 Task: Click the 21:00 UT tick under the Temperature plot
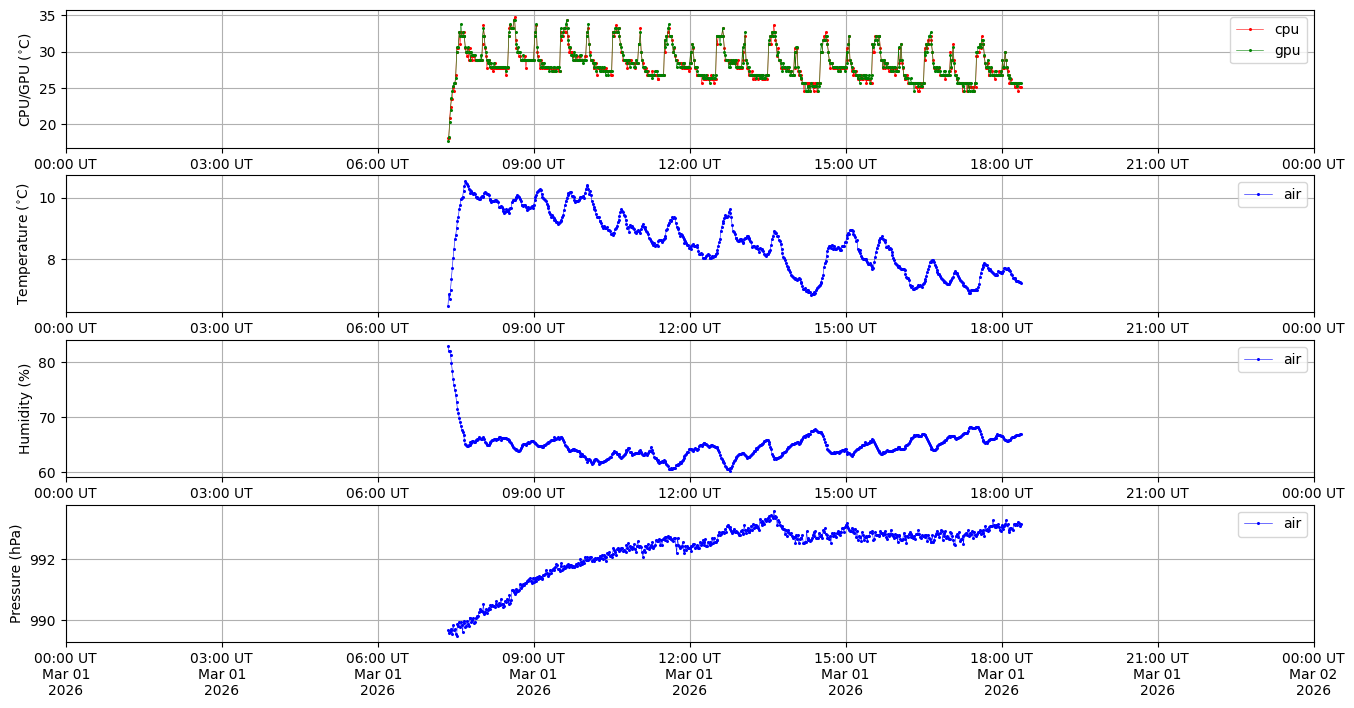coord(1157,328)
